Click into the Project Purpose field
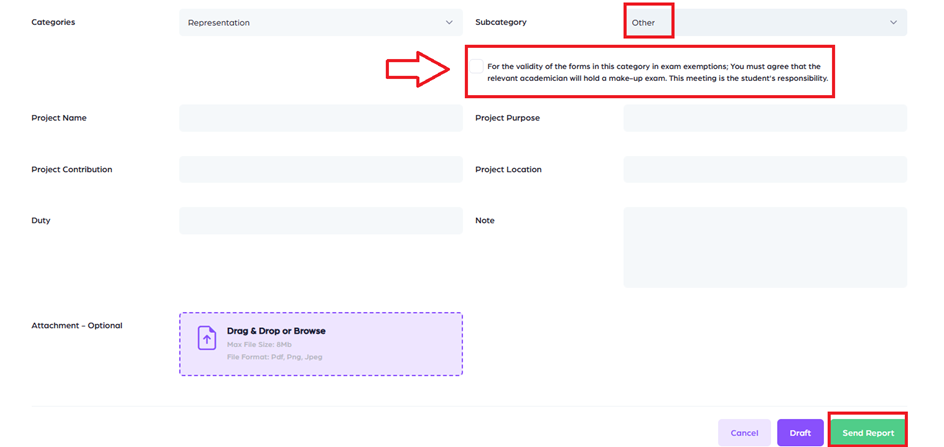The width and height of the screenshot is (944, 447). tap(764, 118)
